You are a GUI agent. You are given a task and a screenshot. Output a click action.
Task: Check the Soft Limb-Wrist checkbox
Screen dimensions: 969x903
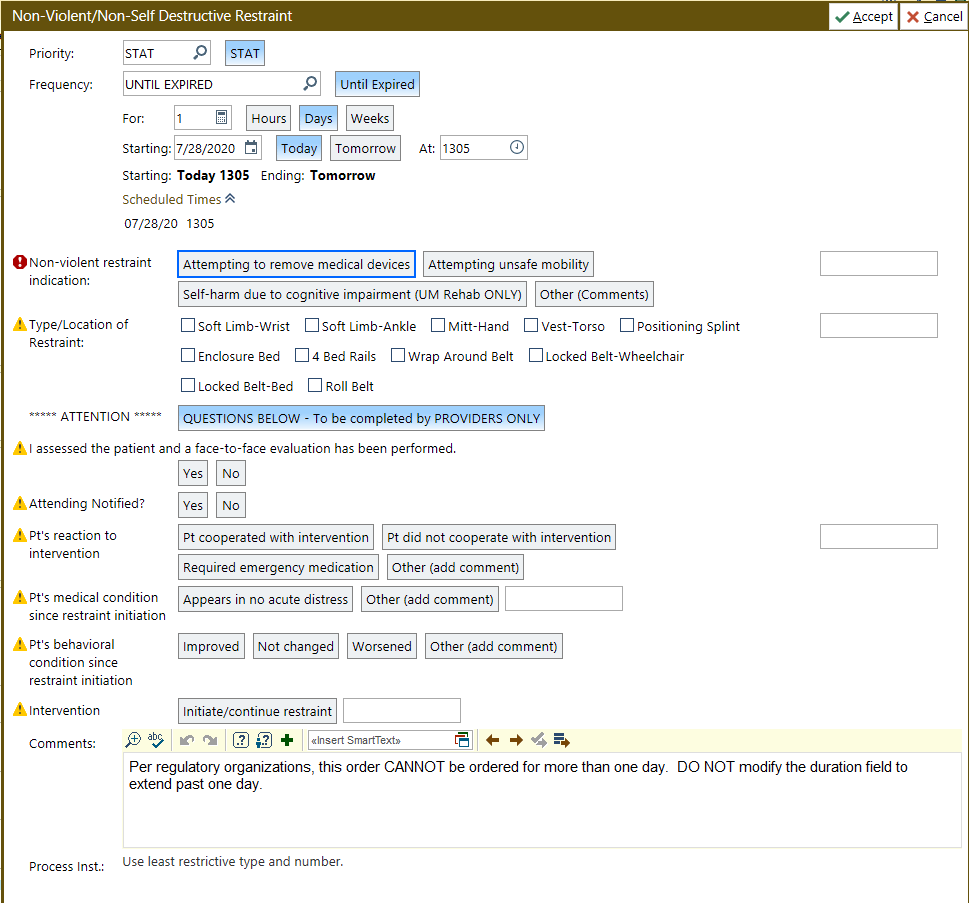coord(188,325)
